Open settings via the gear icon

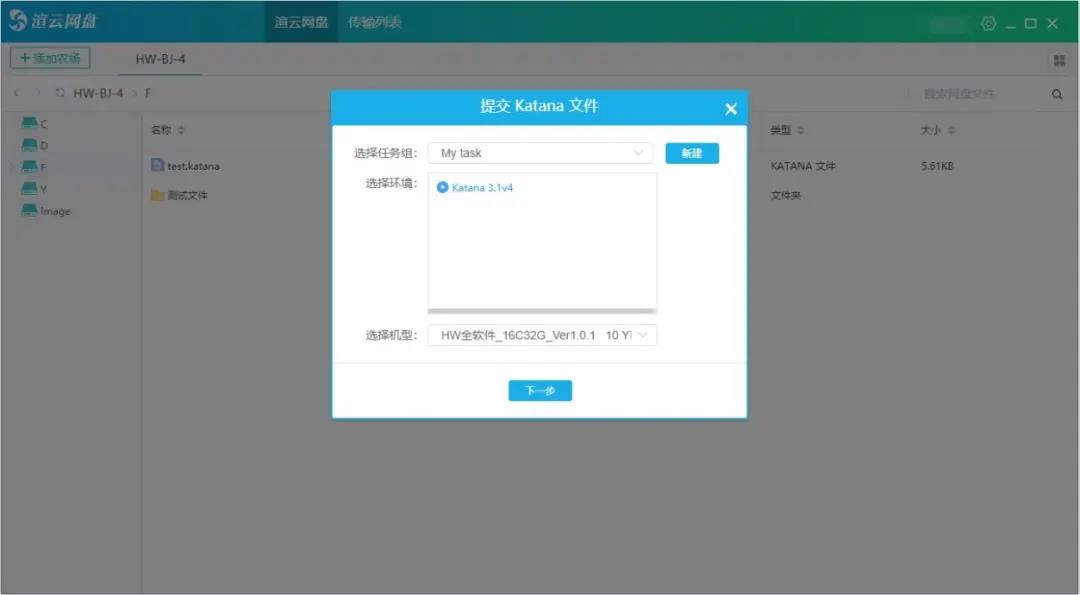988,23
